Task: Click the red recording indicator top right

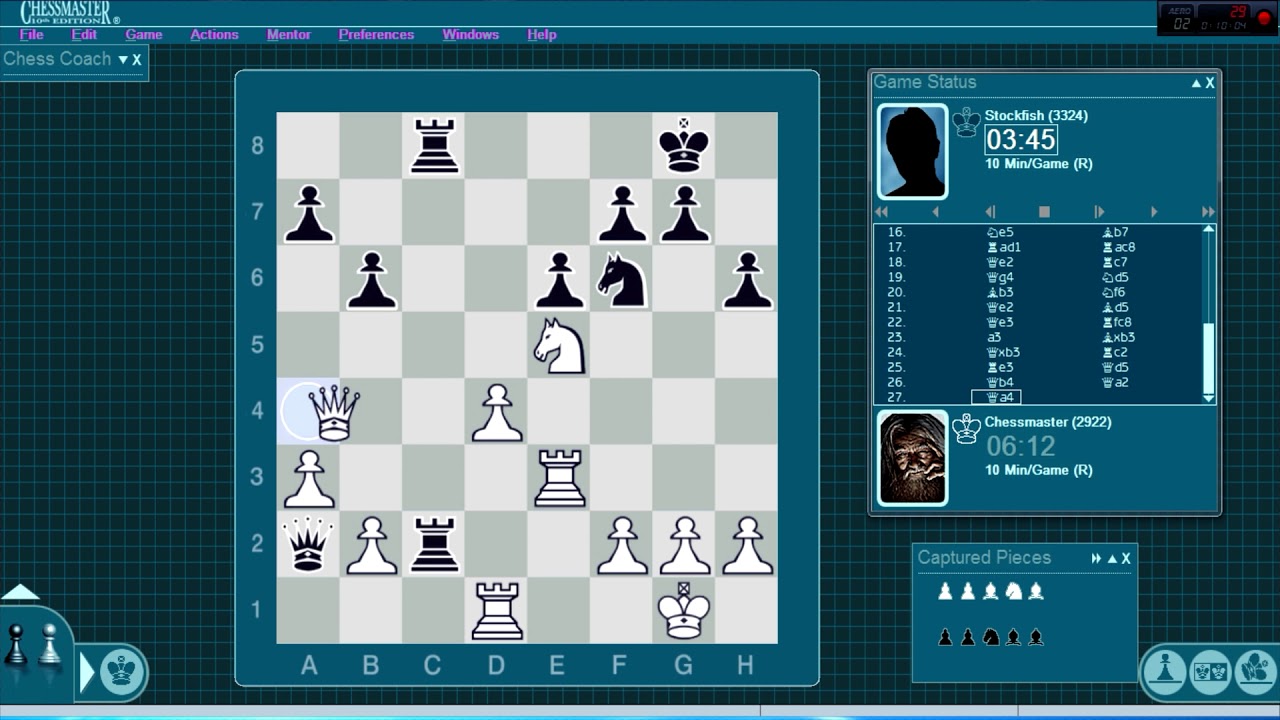Action: [1263, 20]
